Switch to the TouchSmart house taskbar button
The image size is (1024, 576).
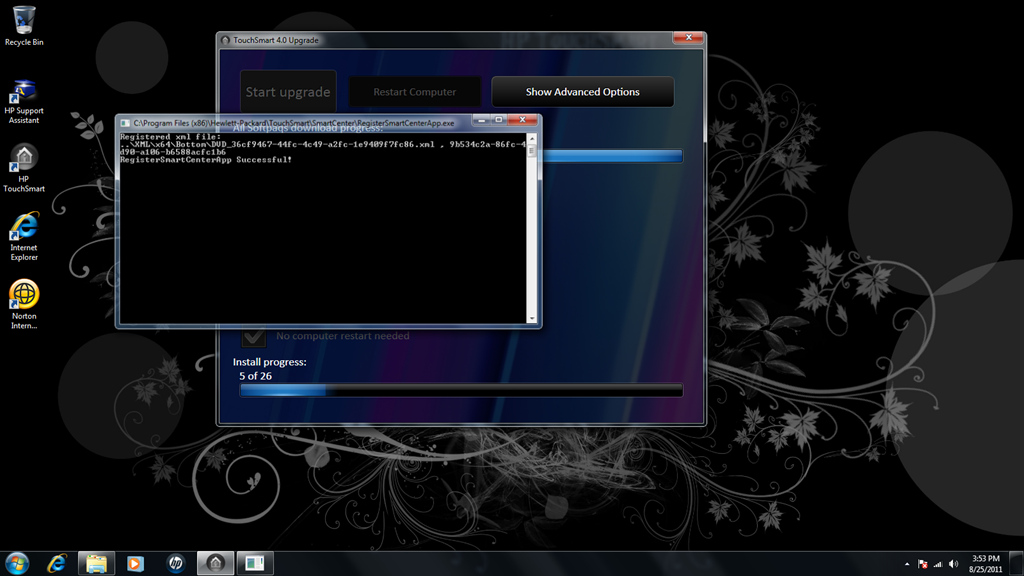click(x=216, y=563)
